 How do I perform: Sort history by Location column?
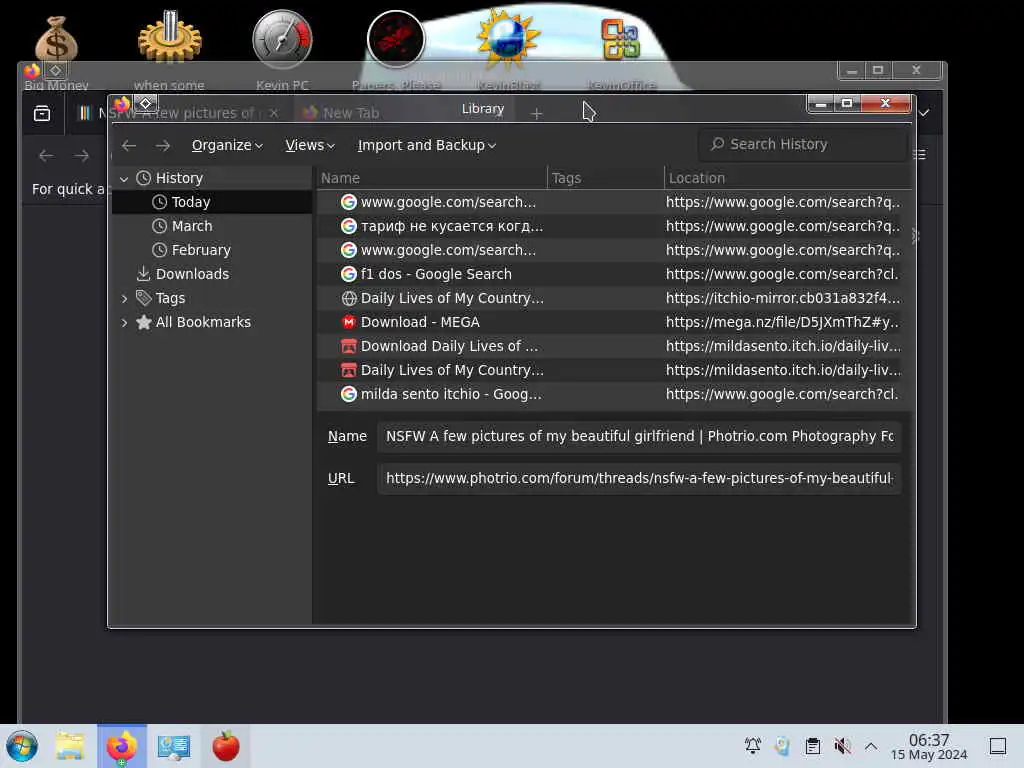(788, 178)
